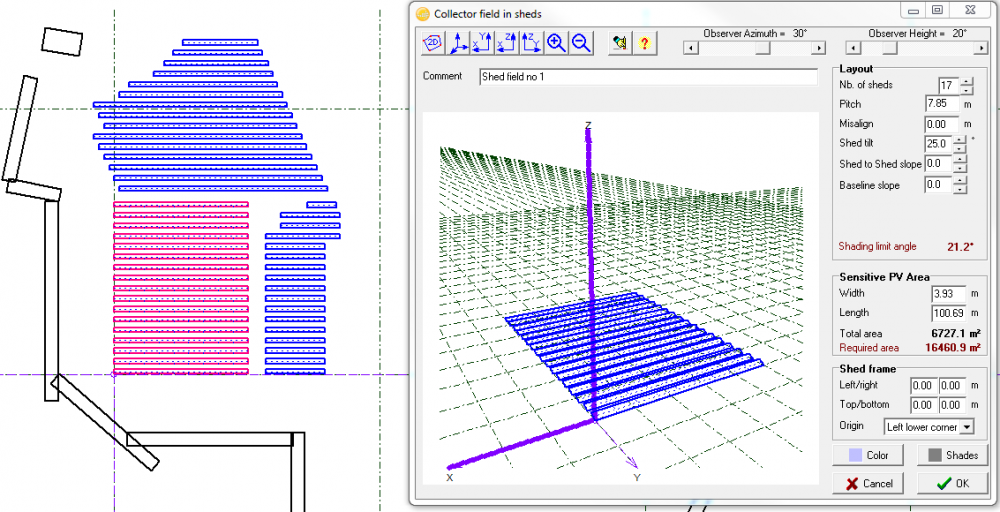Click the Observer Azimuth slider handle
The width and height of the screenshot is (1000, 512).
(763, 48)
